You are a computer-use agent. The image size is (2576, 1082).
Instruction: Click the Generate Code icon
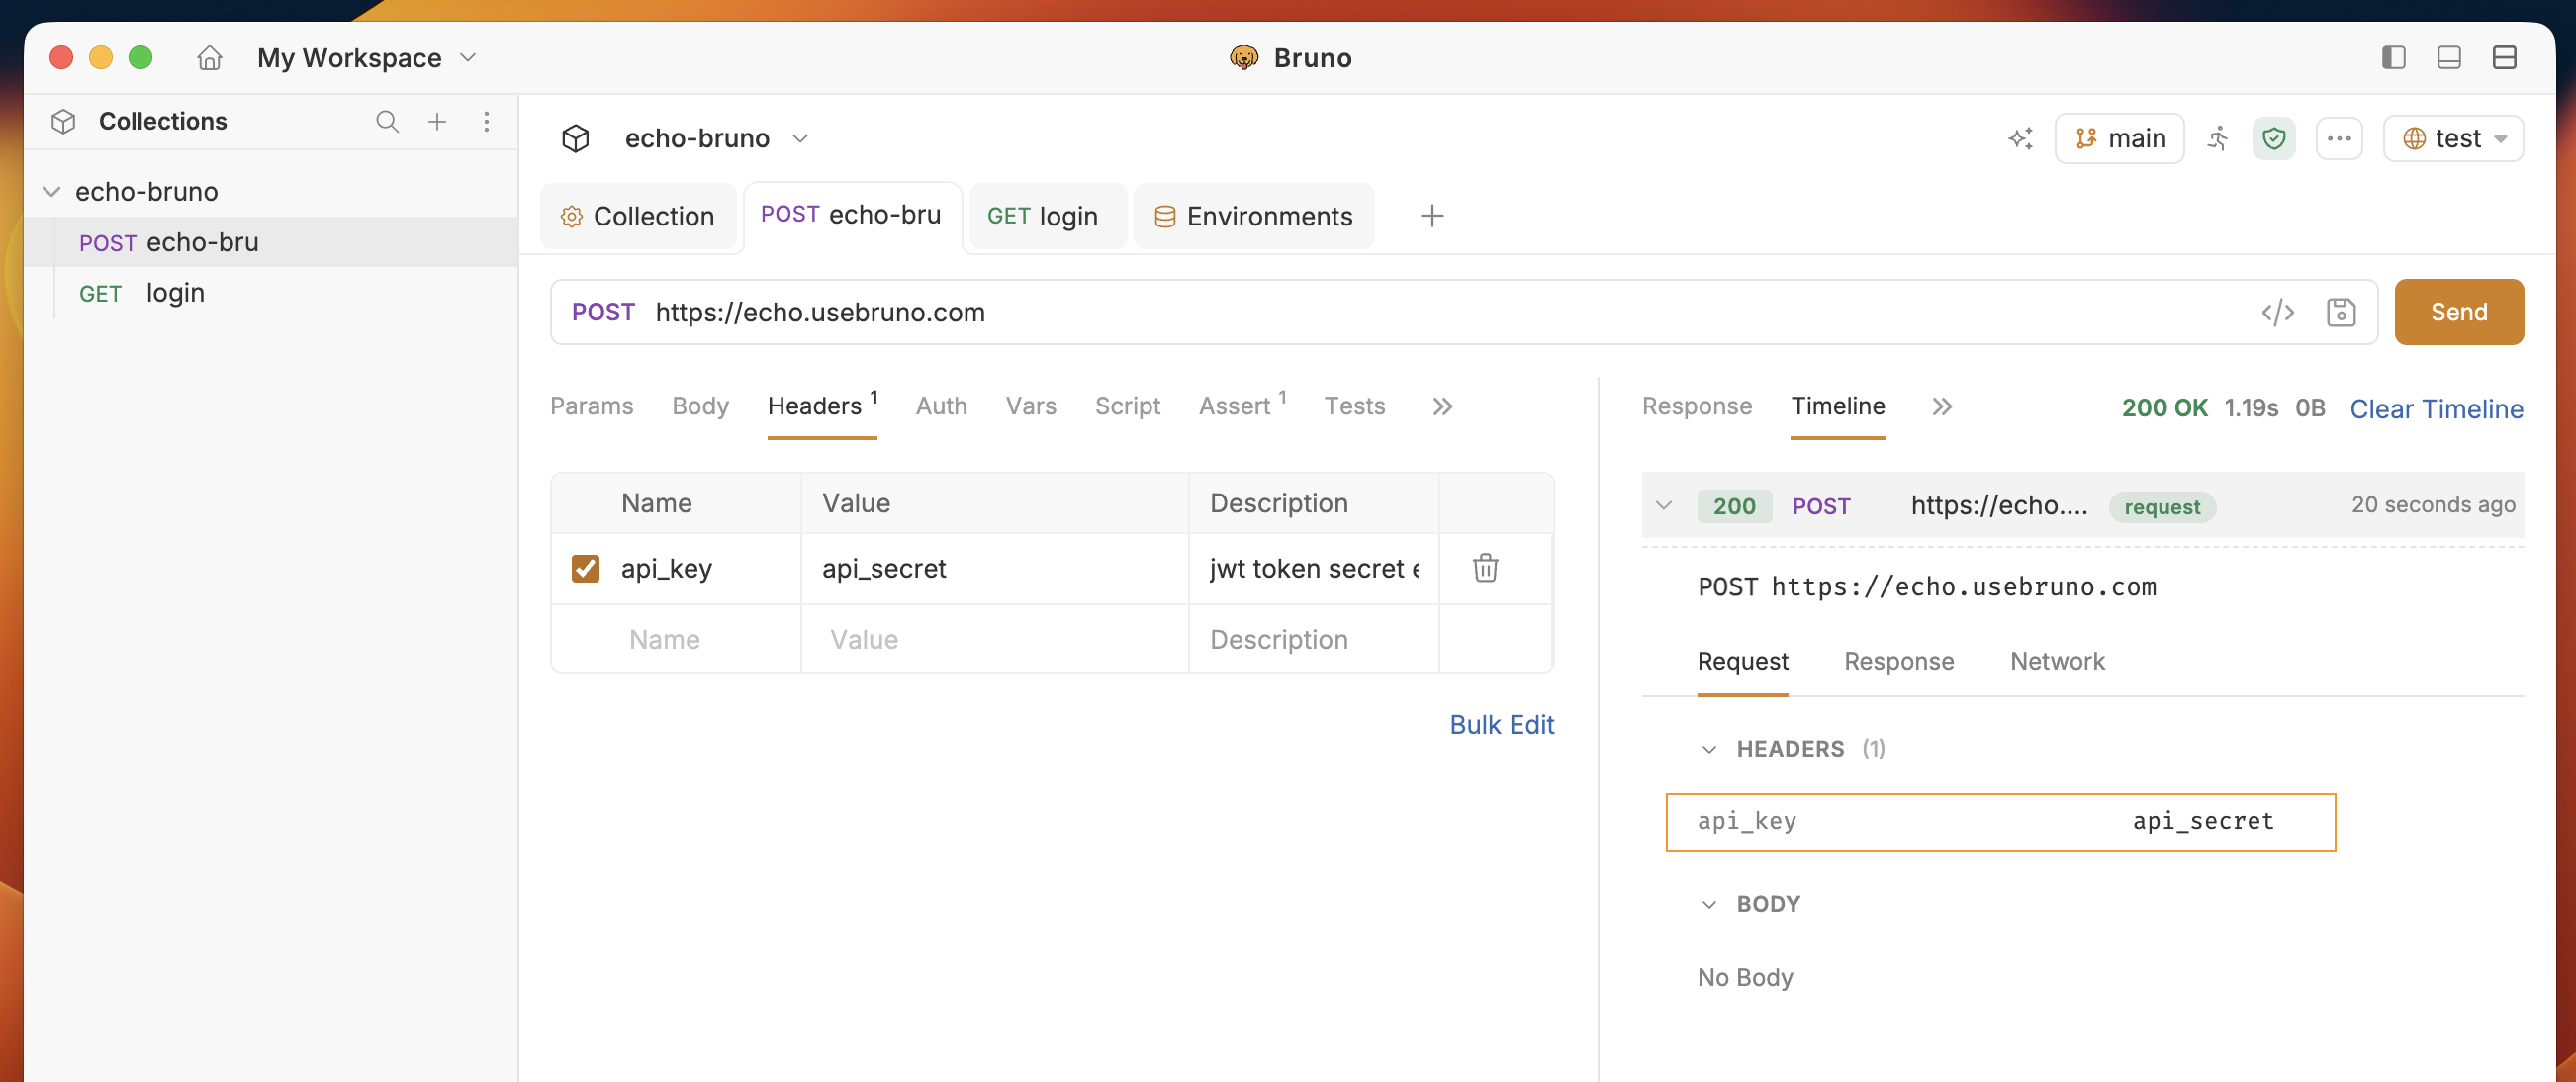[x=2277, y=312]
